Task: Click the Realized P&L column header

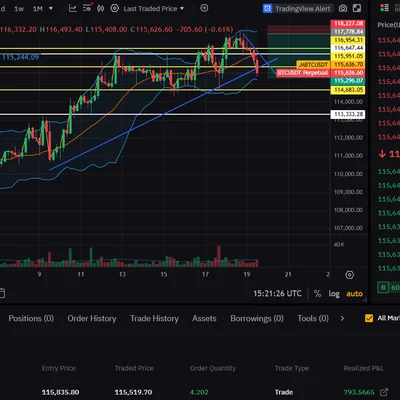Action: tap(364, 368)
